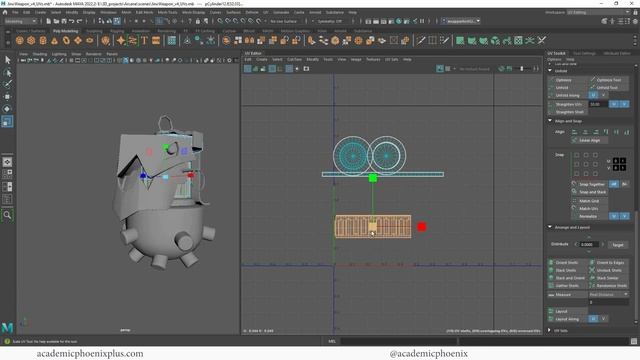Image resolution: width=640 pixels, height=360 pixels.
Task: Open the Modeling menu set dropdown
Action: click(20, 21)
